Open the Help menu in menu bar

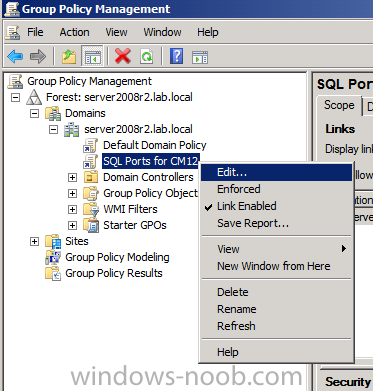click(208, 32)
